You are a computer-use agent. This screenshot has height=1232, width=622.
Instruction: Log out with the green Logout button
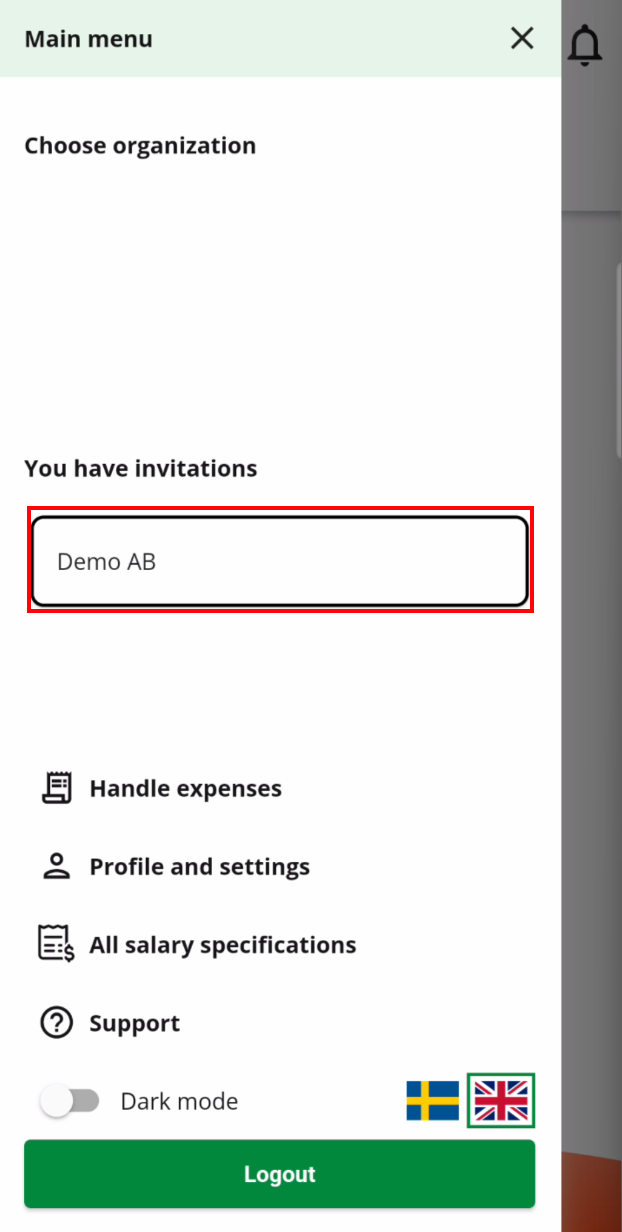point(280,1174)
